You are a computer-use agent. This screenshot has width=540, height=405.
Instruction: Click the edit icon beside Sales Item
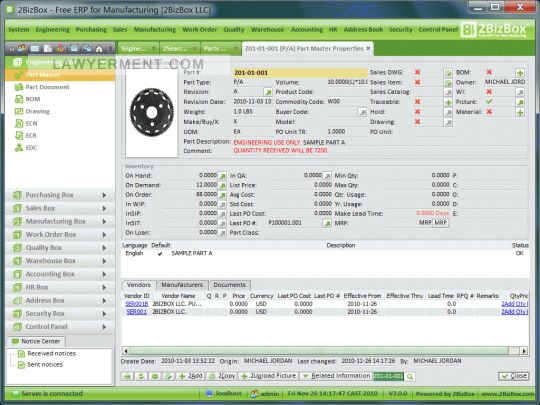click(448, 83)
